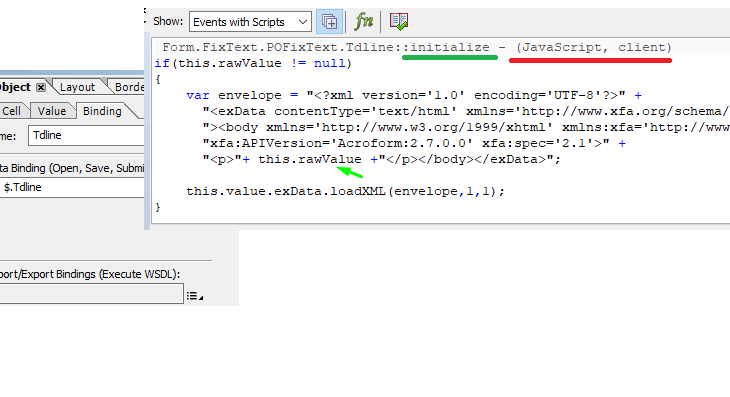Viewport: 730px width, 397px height.
Task: Click the xfa:APIVersion string line
Action: click(414, 143)
